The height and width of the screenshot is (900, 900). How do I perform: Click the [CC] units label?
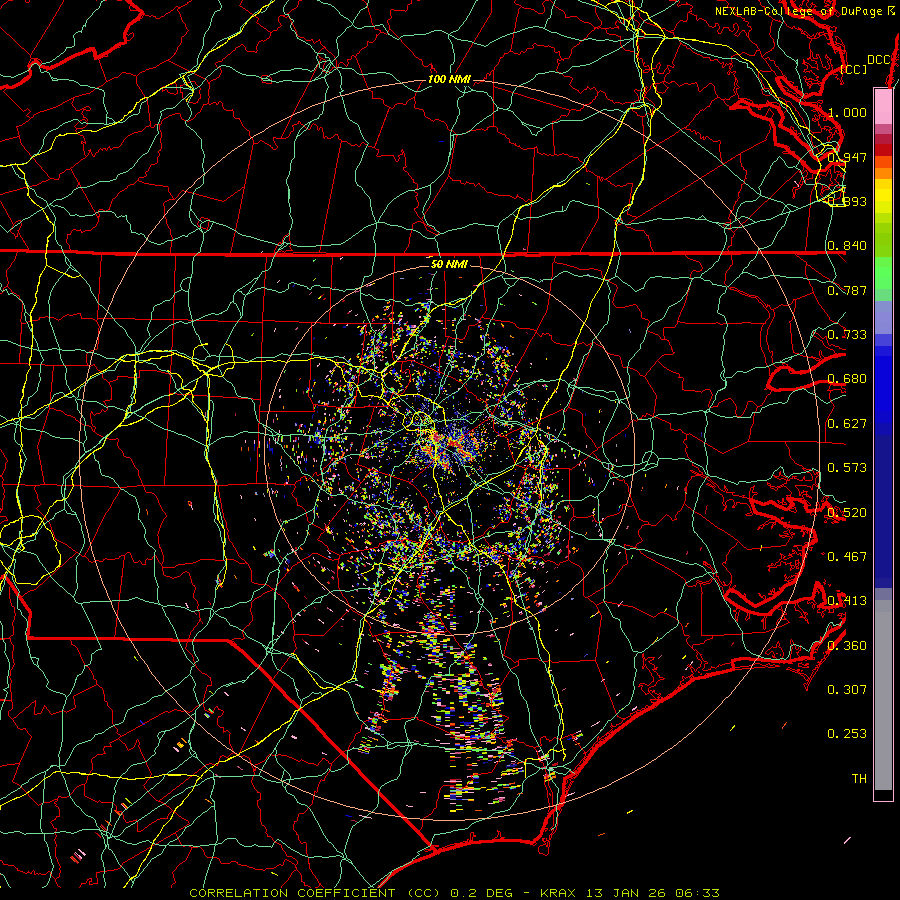tap(854, 69)
